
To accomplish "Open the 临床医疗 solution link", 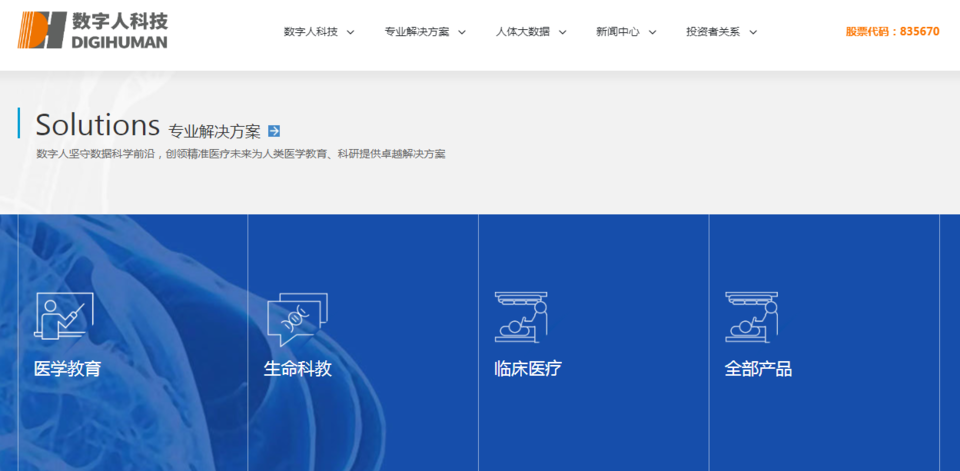I will (x=528, y=368).
